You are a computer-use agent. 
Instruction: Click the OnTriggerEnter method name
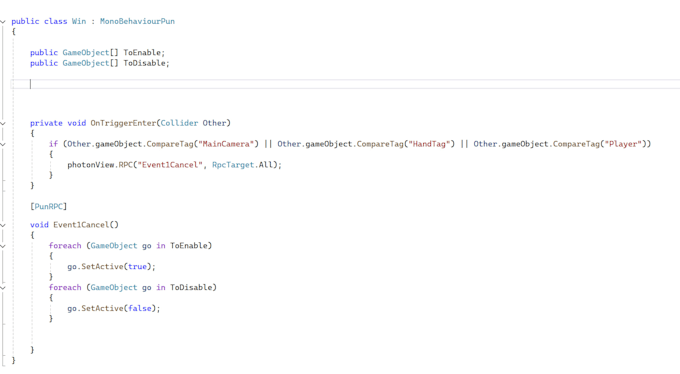pos(123,123)
